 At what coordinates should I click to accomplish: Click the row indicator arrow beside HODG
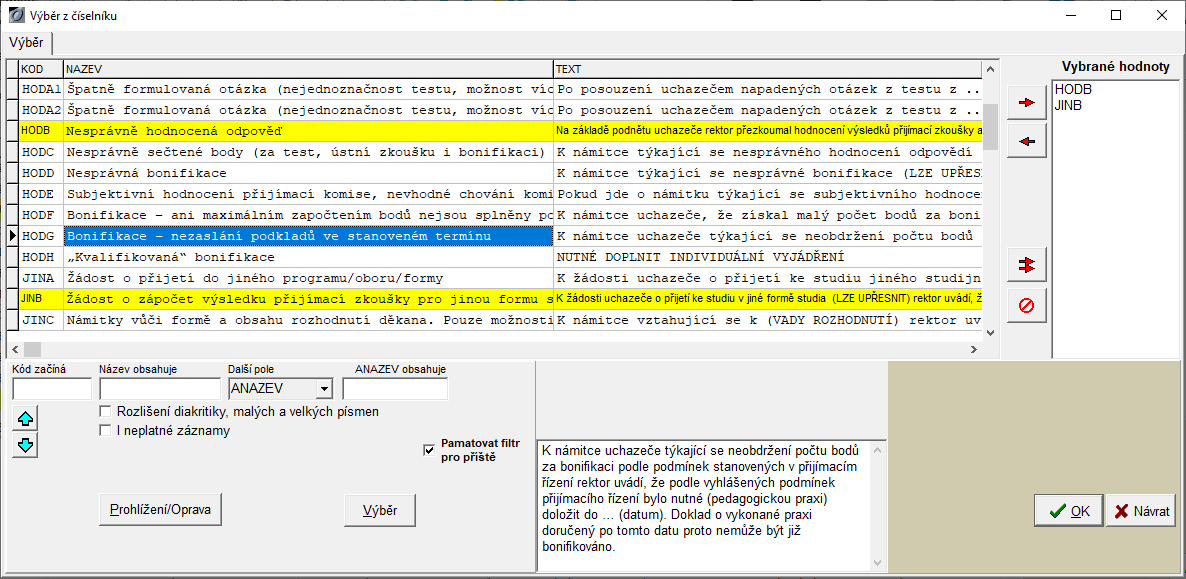(x=12, y=236)
